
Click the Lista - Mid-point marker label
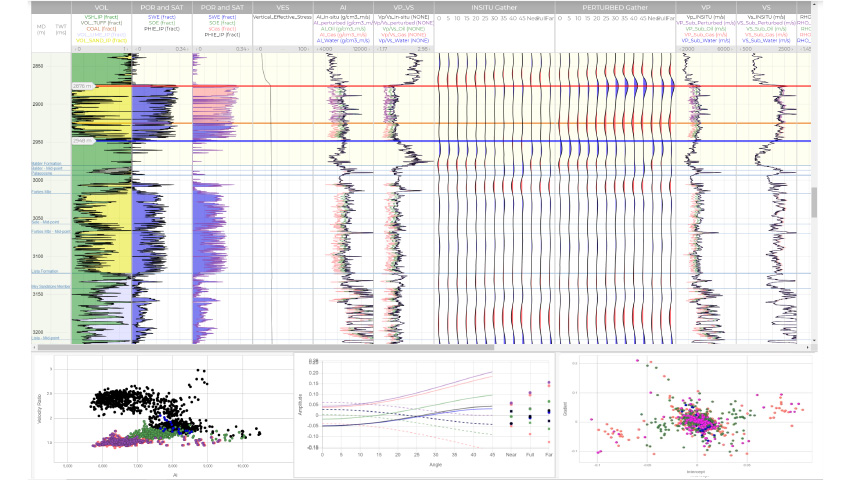click(45, 338)
